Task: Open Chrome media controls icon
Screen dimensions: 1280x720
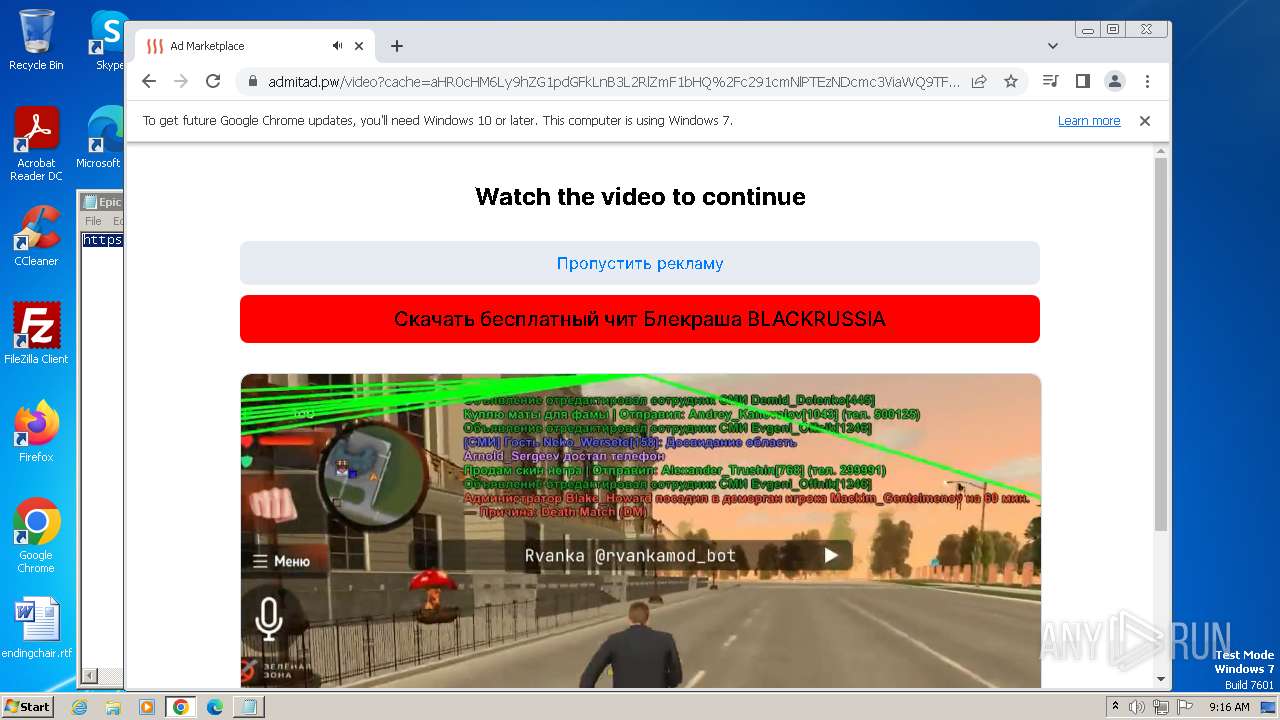Action: [1050, 81]
